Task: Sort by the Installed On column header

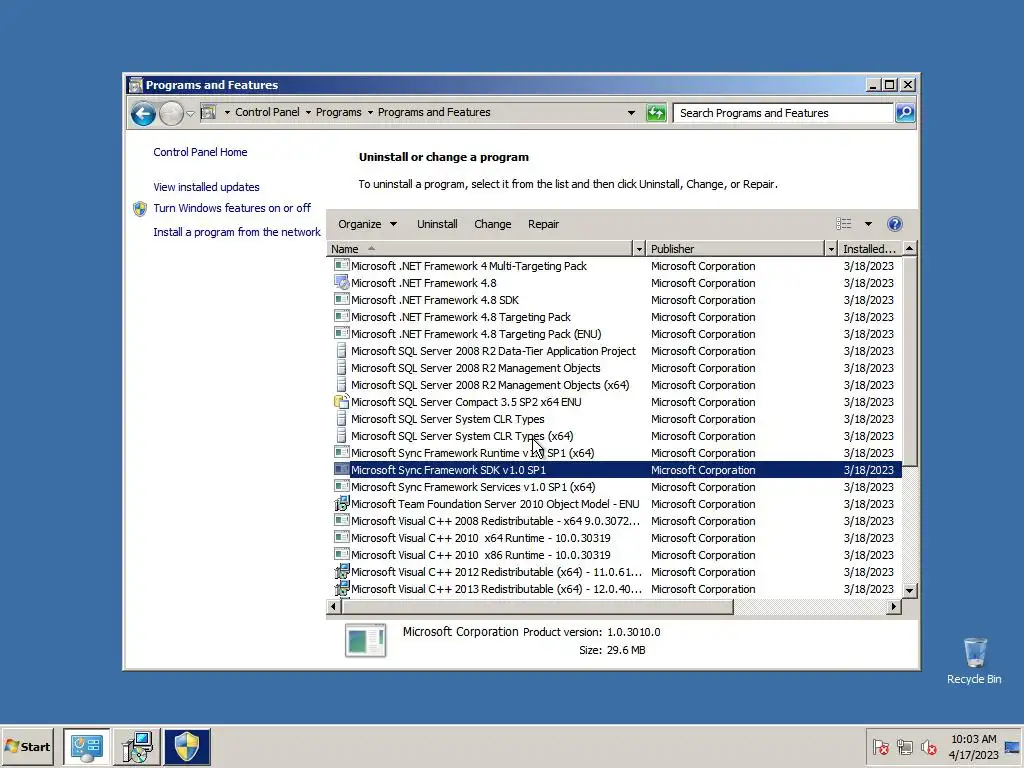Action: [x=869, y=249]
